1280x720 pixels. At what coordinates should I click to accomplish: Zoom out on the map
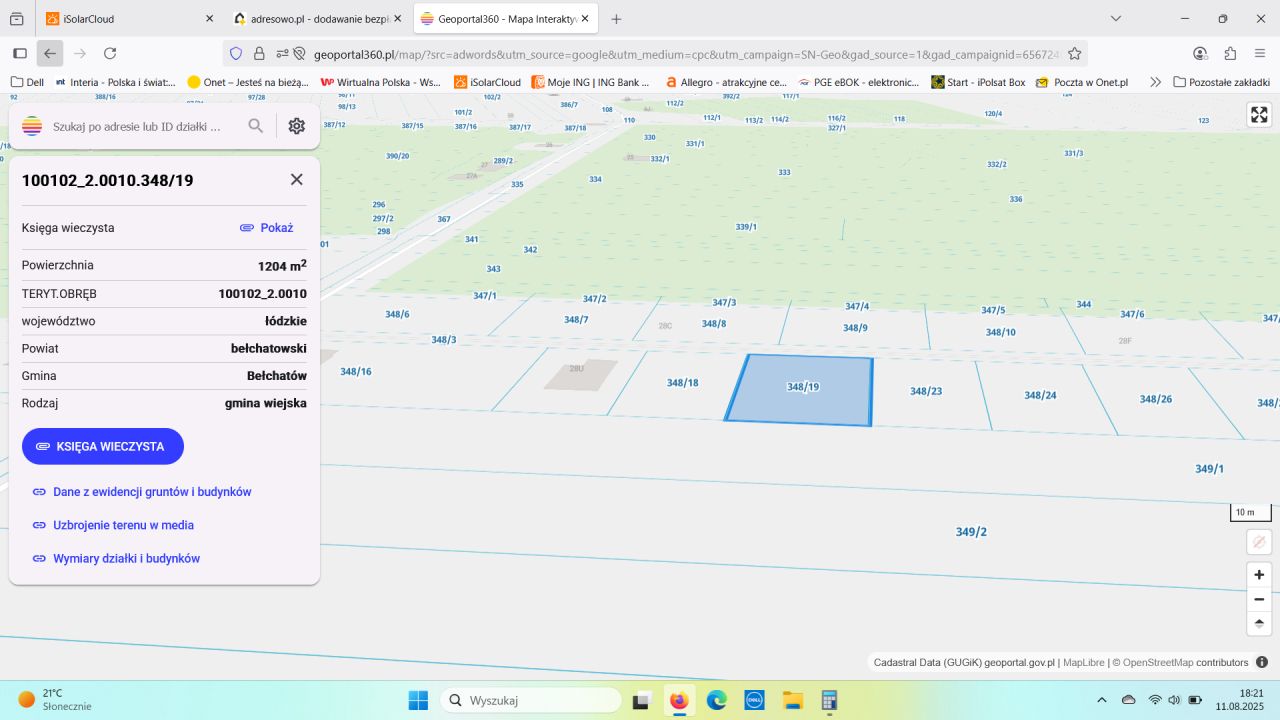click(x=1259, y=599)
